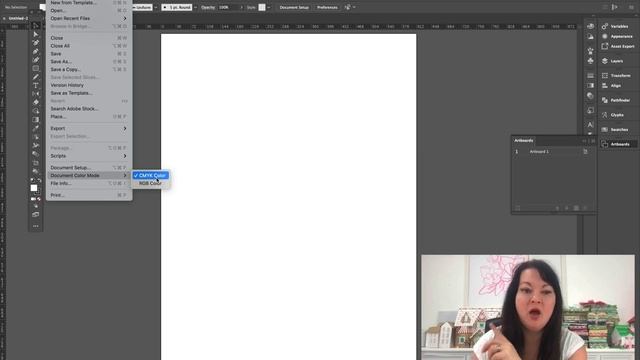Screen dimensions: 640x360
Task: Choose Version History menu item
Action: [x=89, y=85]
